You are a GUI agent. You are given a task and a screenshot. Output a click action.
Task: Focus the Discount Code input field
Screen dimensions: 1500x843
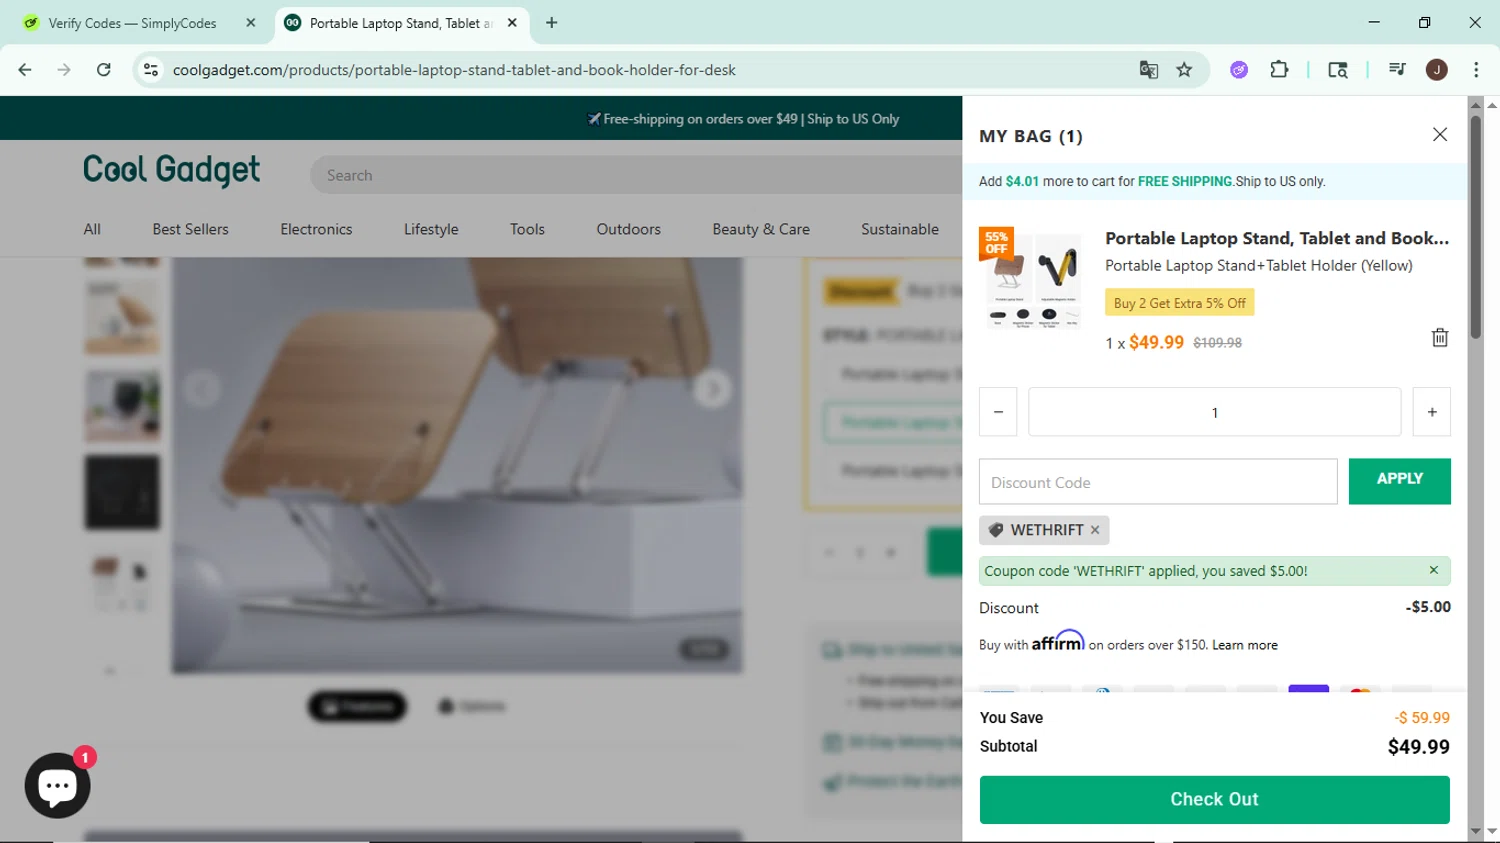pos(1158,482)
